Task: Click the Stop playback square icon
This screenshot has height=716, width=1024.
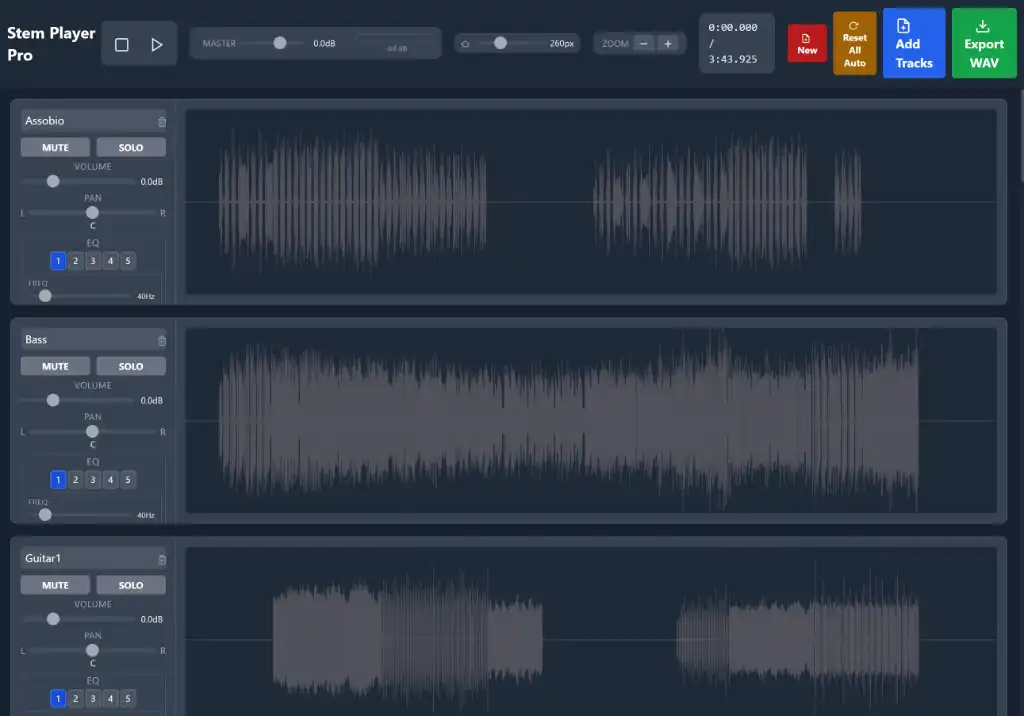Action: [x=121, y=44]
